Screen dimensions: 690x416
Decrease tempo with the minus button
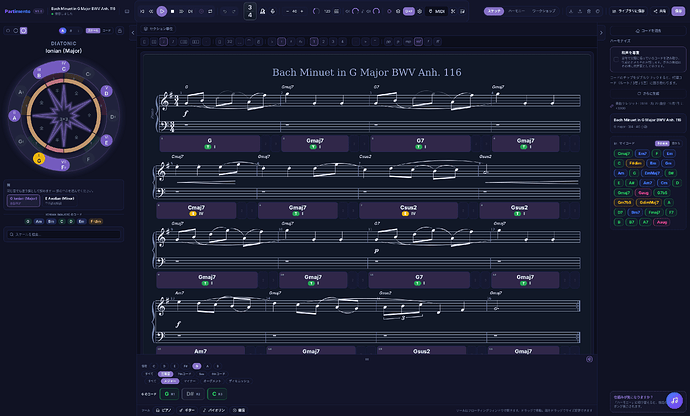coord(287,11)
